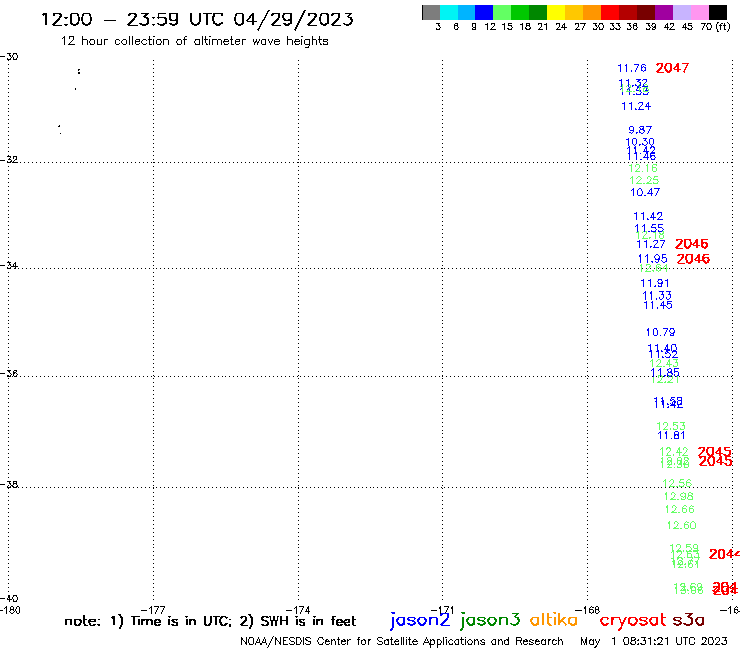This screenshot has height=650, width=740.
Task: Click the wave height value 9.87
Action: 640,130
